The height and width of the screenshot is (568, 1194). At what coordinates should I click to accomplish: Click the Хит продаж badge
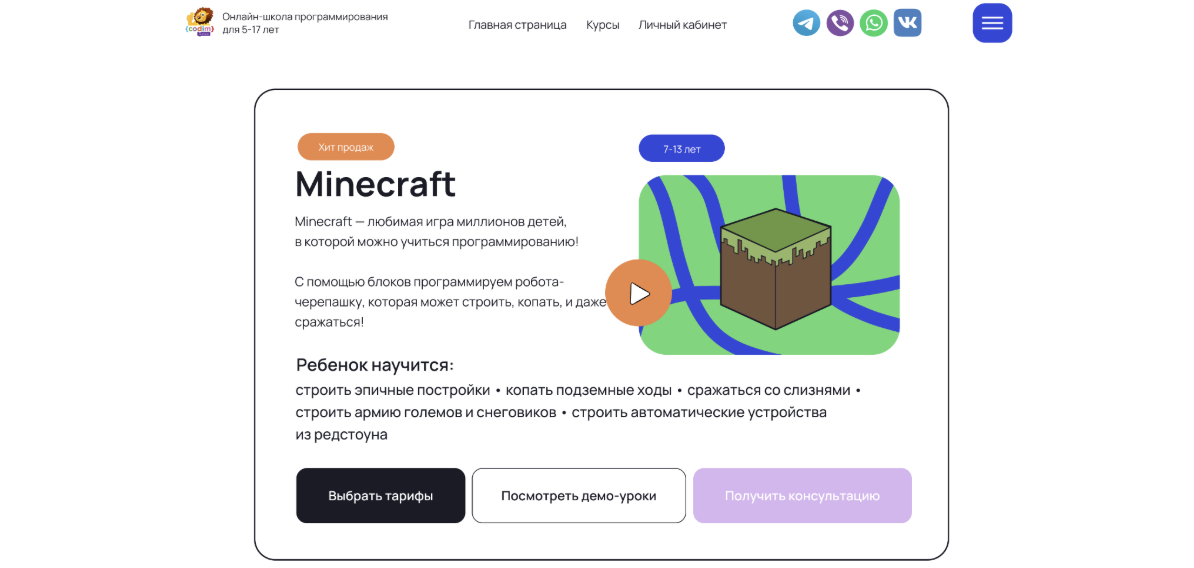tap(346, 147)
